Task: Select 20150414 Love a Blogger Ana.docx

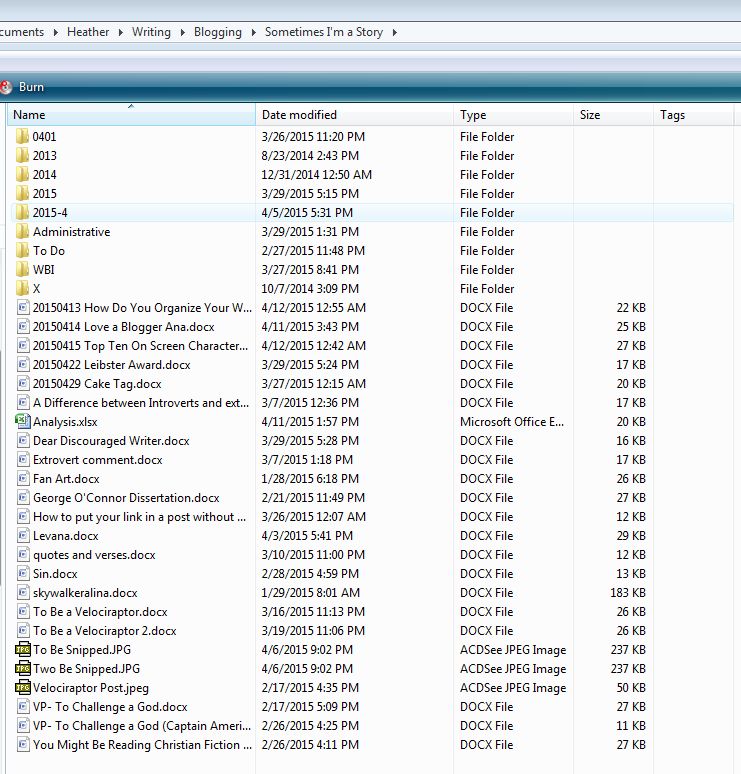Action: pos(124,327)
